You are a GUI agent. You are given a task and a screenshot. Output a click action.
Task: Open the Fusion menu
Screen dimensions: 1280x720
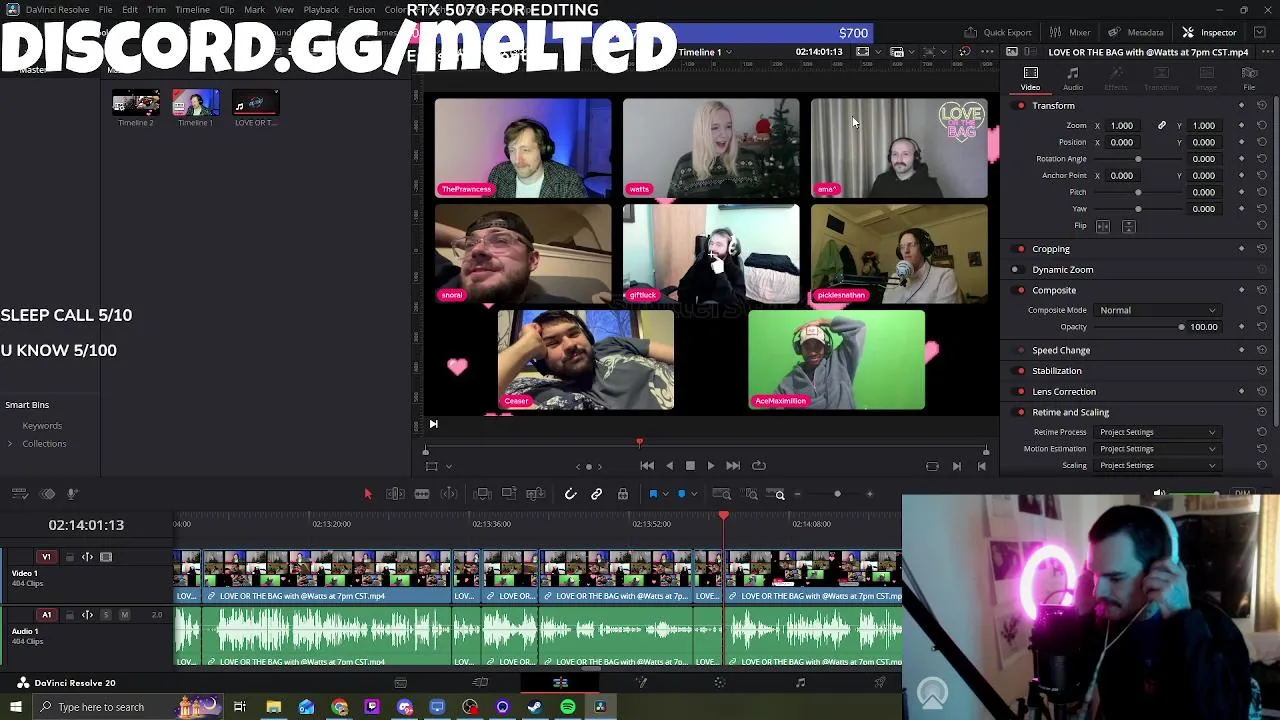pyautogui.click(x=362, y=10)
